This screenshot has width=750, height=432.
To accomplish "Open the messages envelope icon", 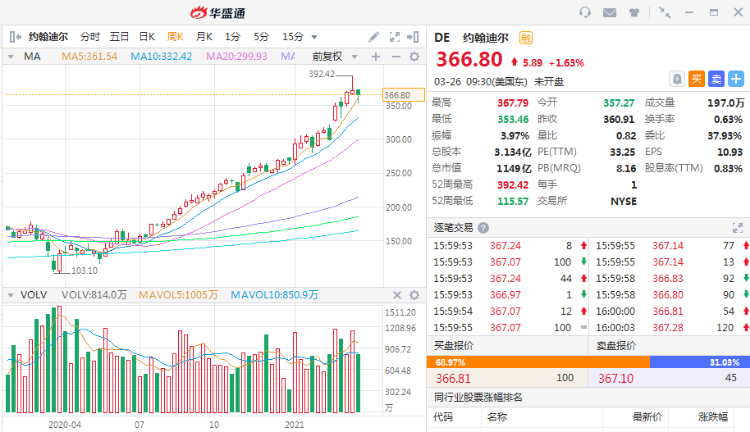I will (x=609, y=12).
